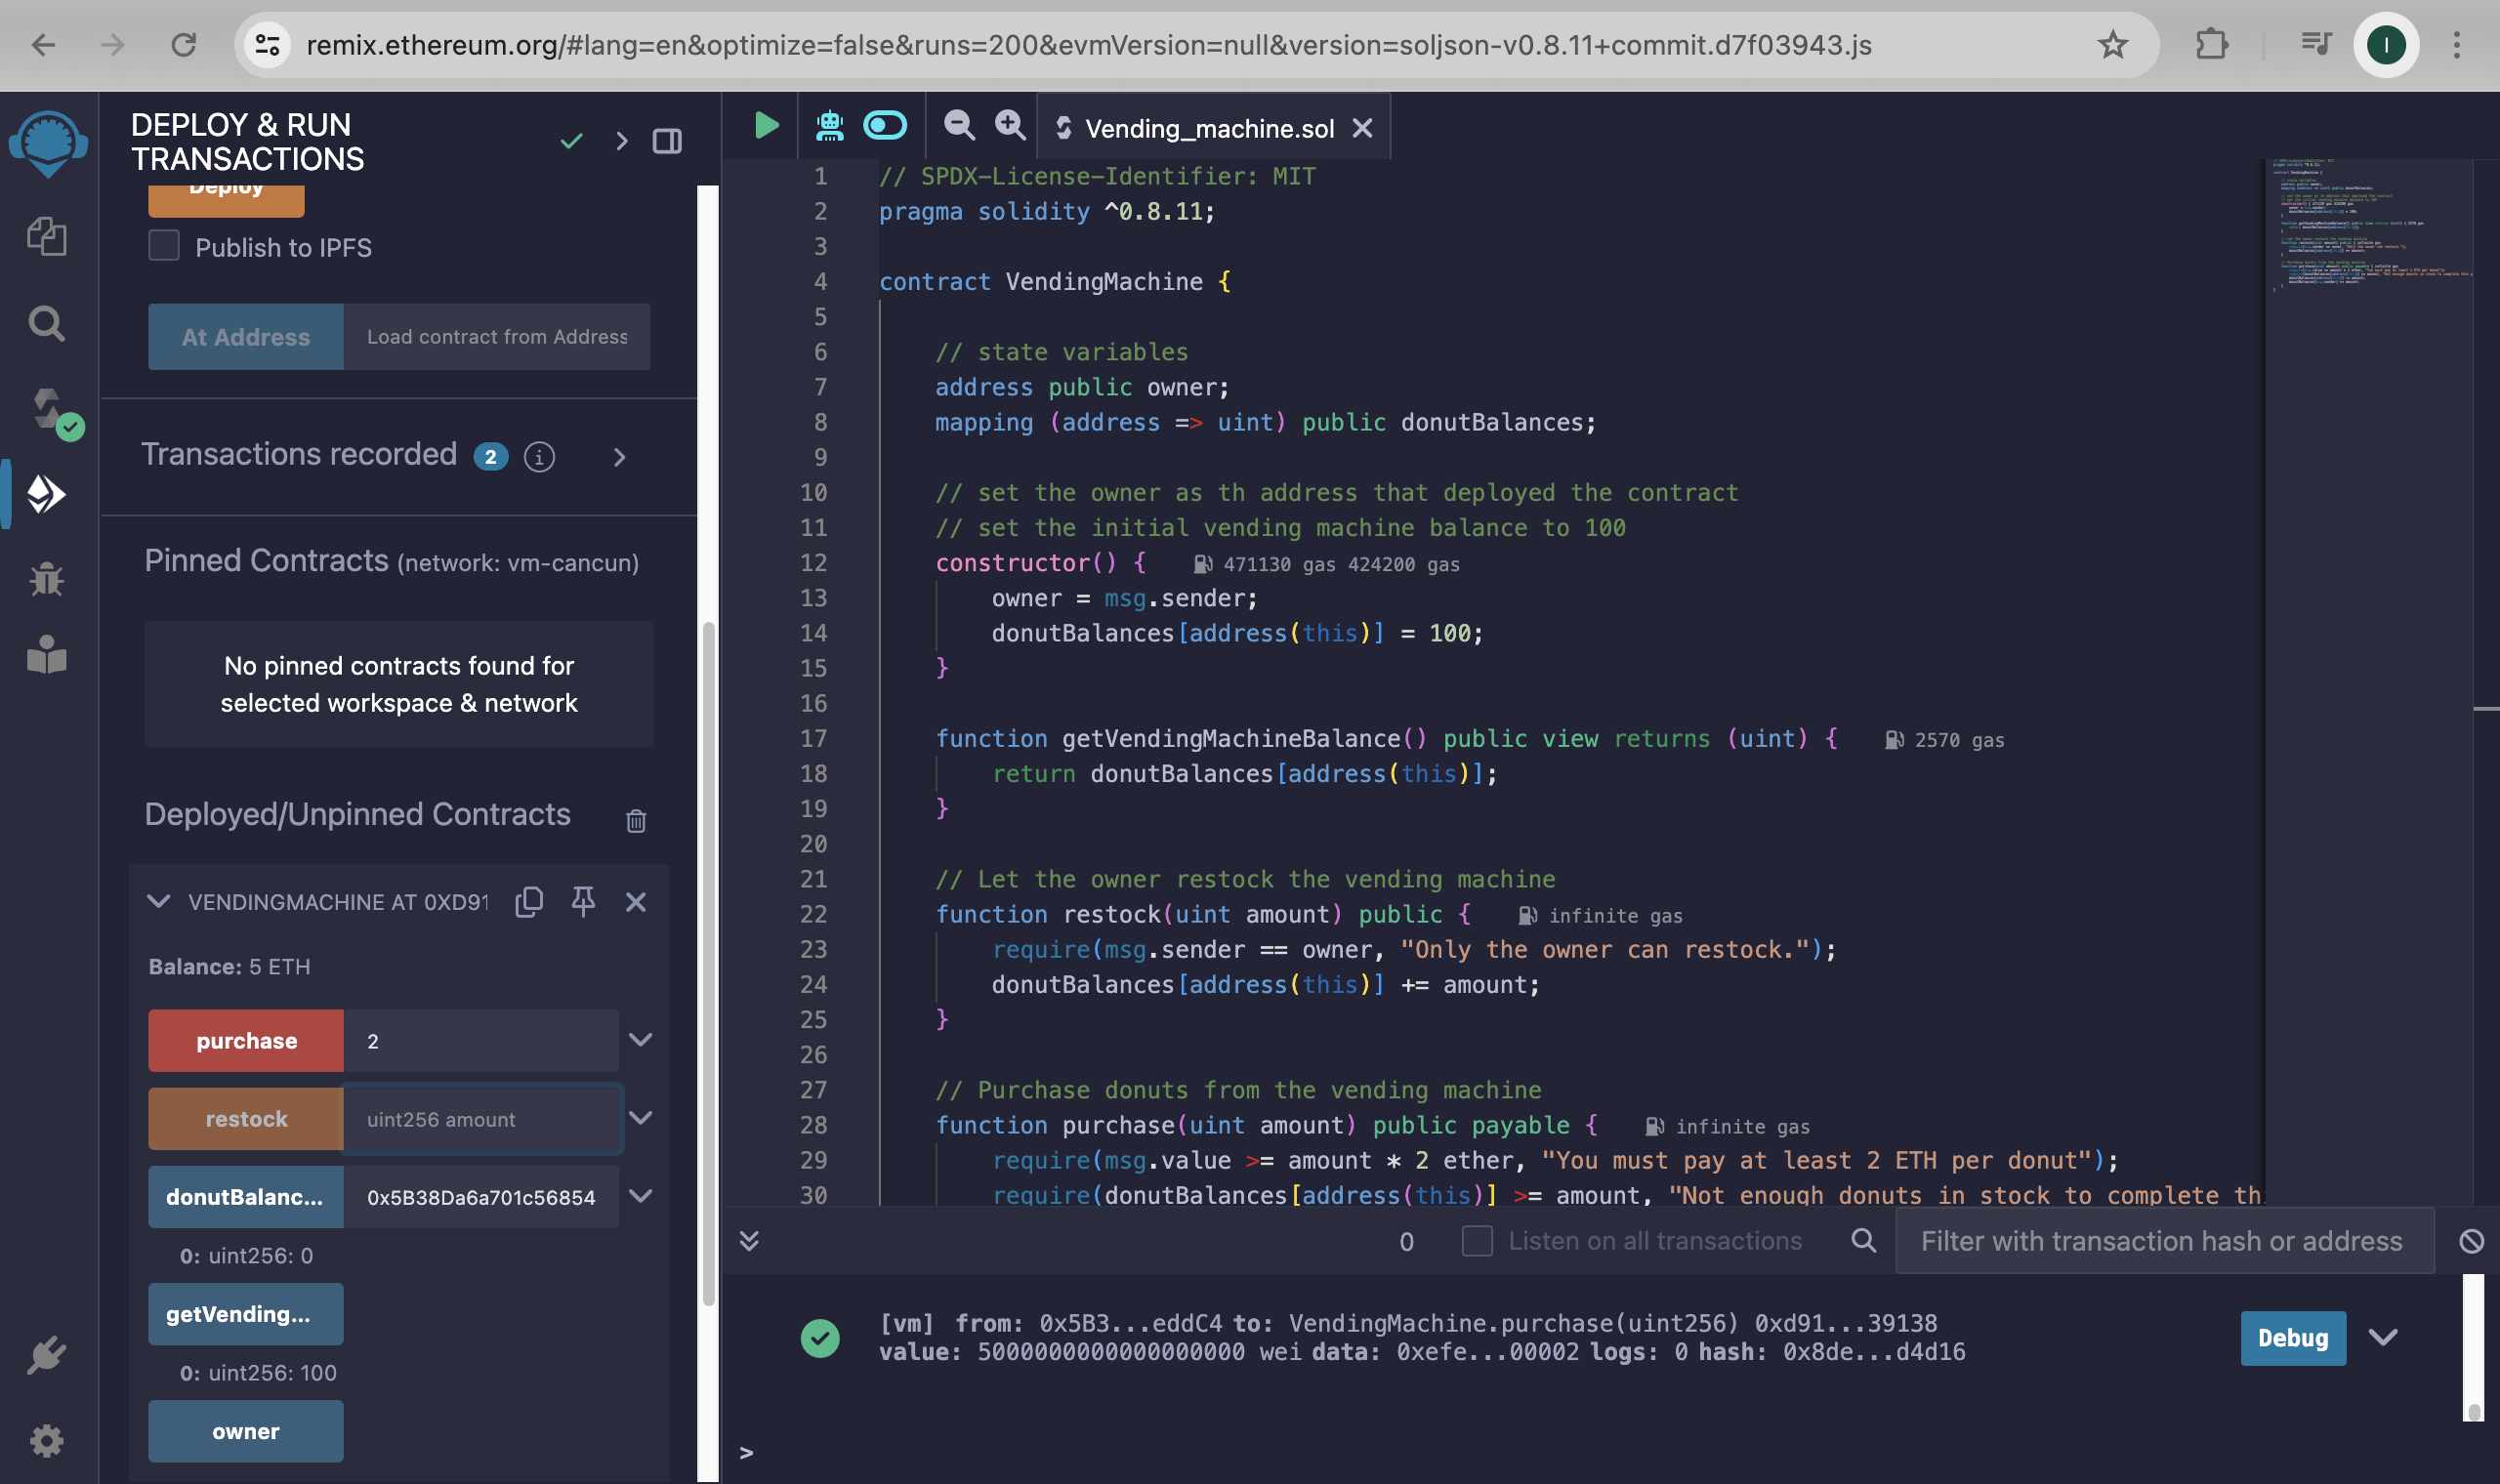Click the transaction hash filter input field
Image resolution: width=2500 pixels, height=1484 pixels.
[2165, 1241]
